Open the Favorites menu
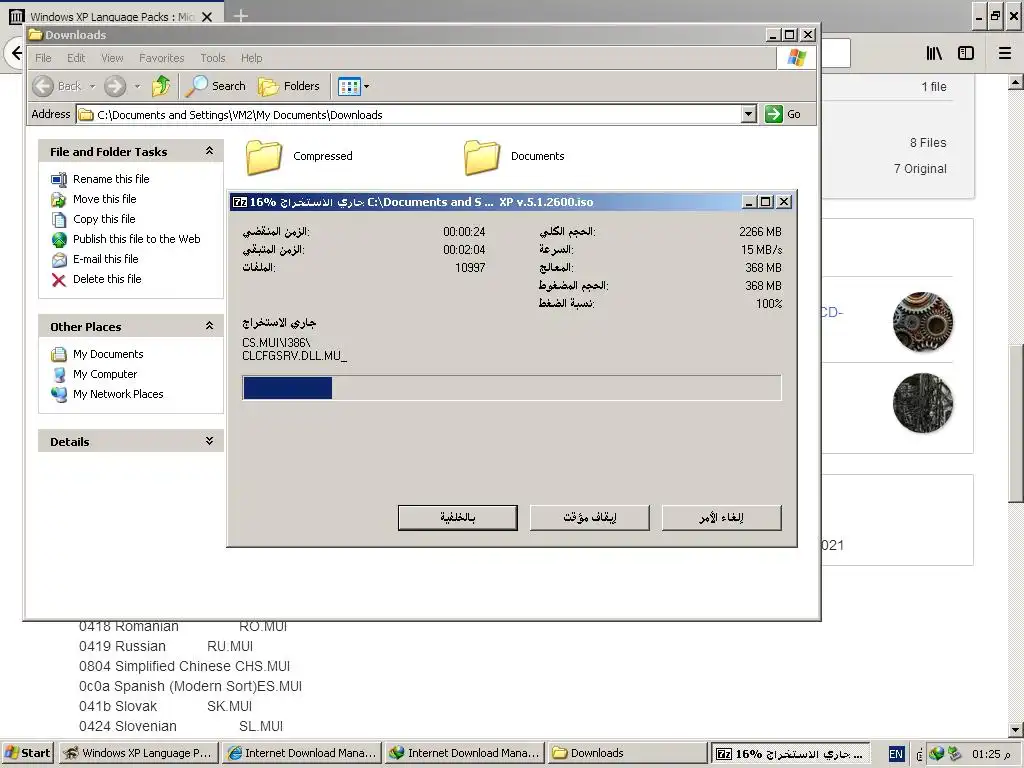 (x=161, y=58)
